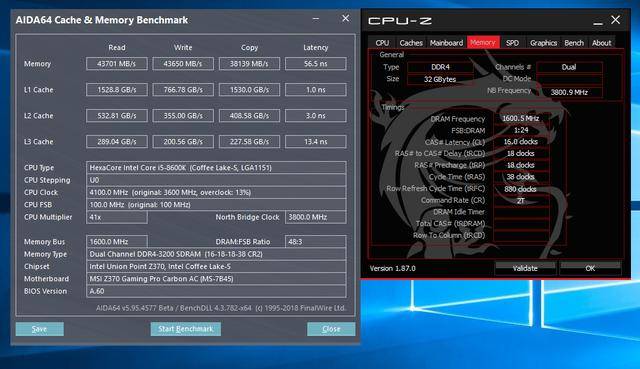Open the Caches tab
The width and height of the screenshot is (640, 369).
[411, 42]
